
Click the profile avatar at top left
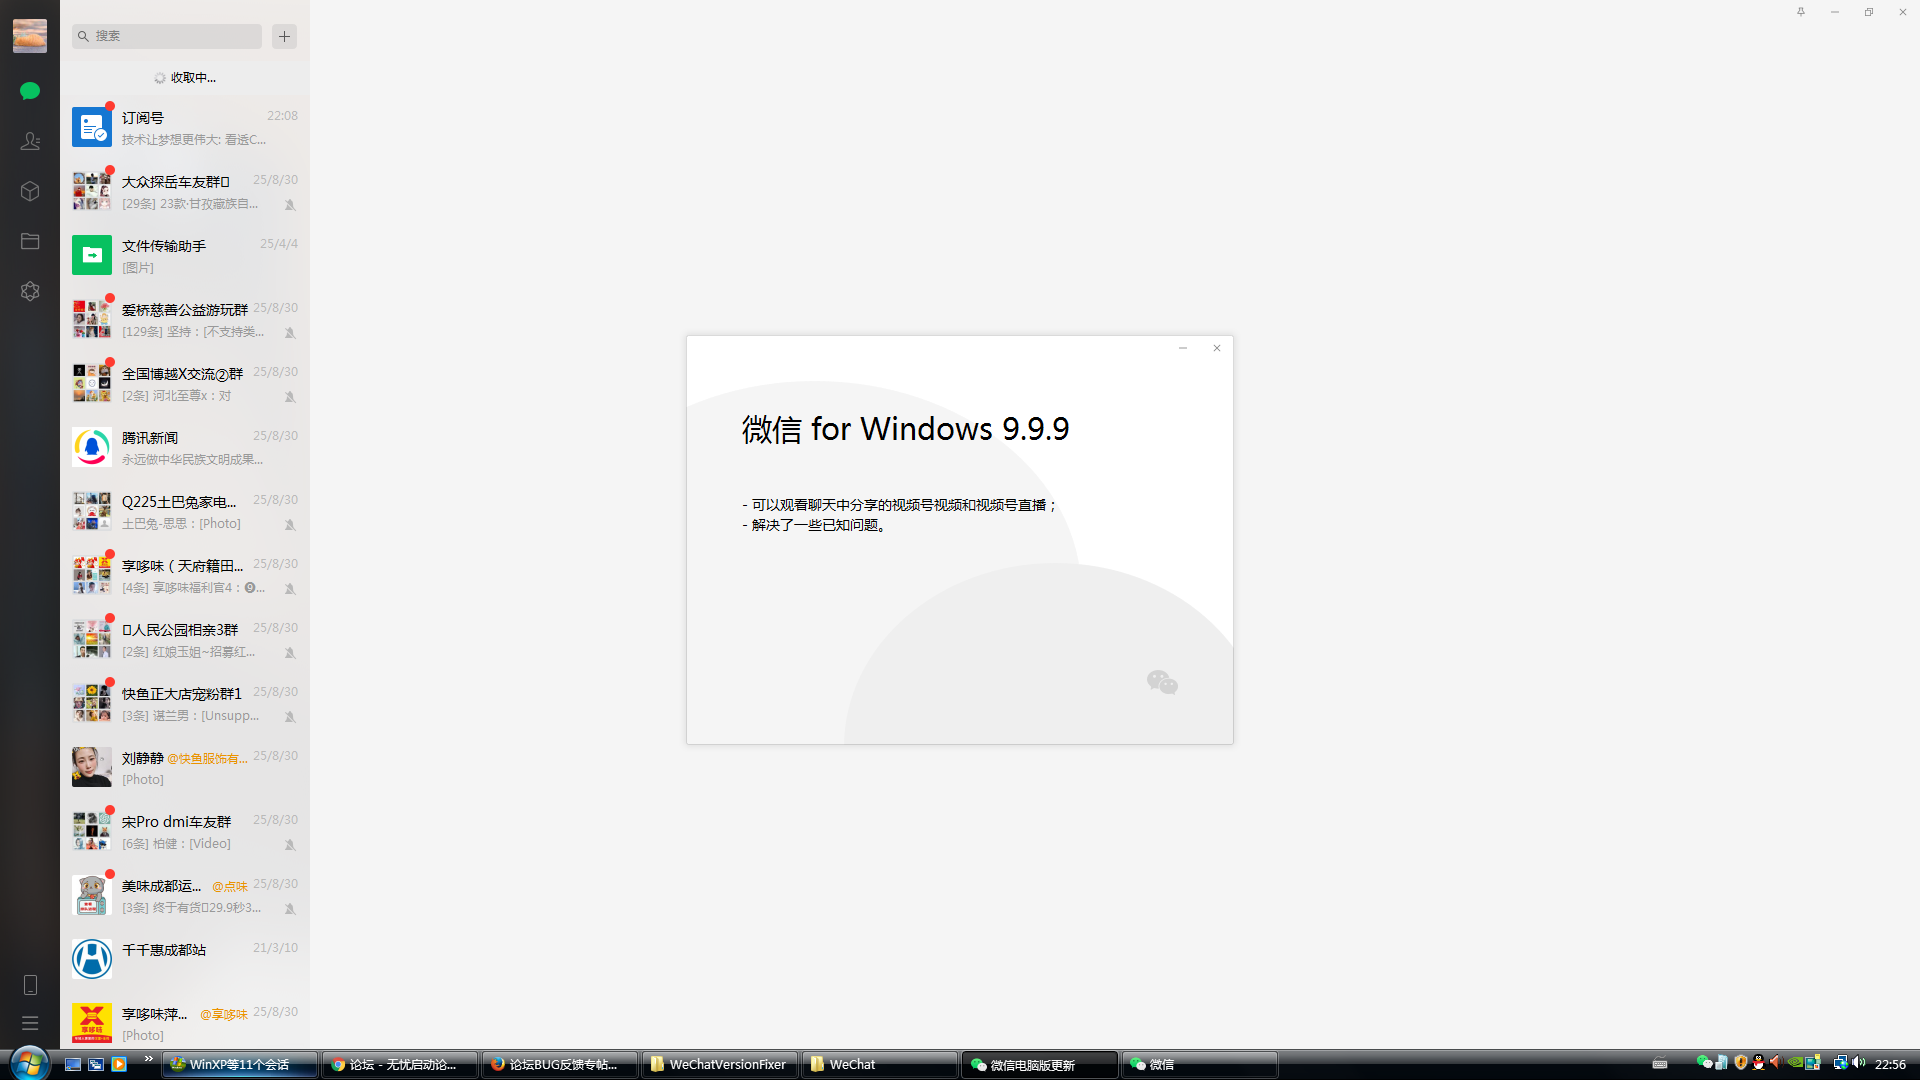30,36
